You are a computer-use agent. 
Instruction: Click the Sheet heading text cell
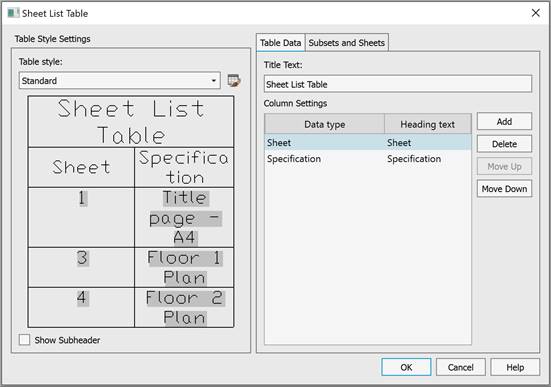pos(428,143)
